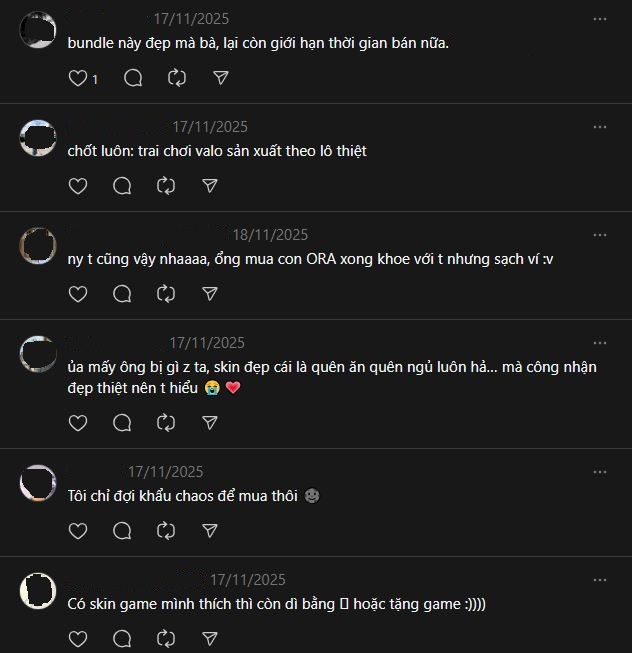Share the "ủa mấy ông bị gì" comment
632x653 pixels.
[x=210, y=423]
